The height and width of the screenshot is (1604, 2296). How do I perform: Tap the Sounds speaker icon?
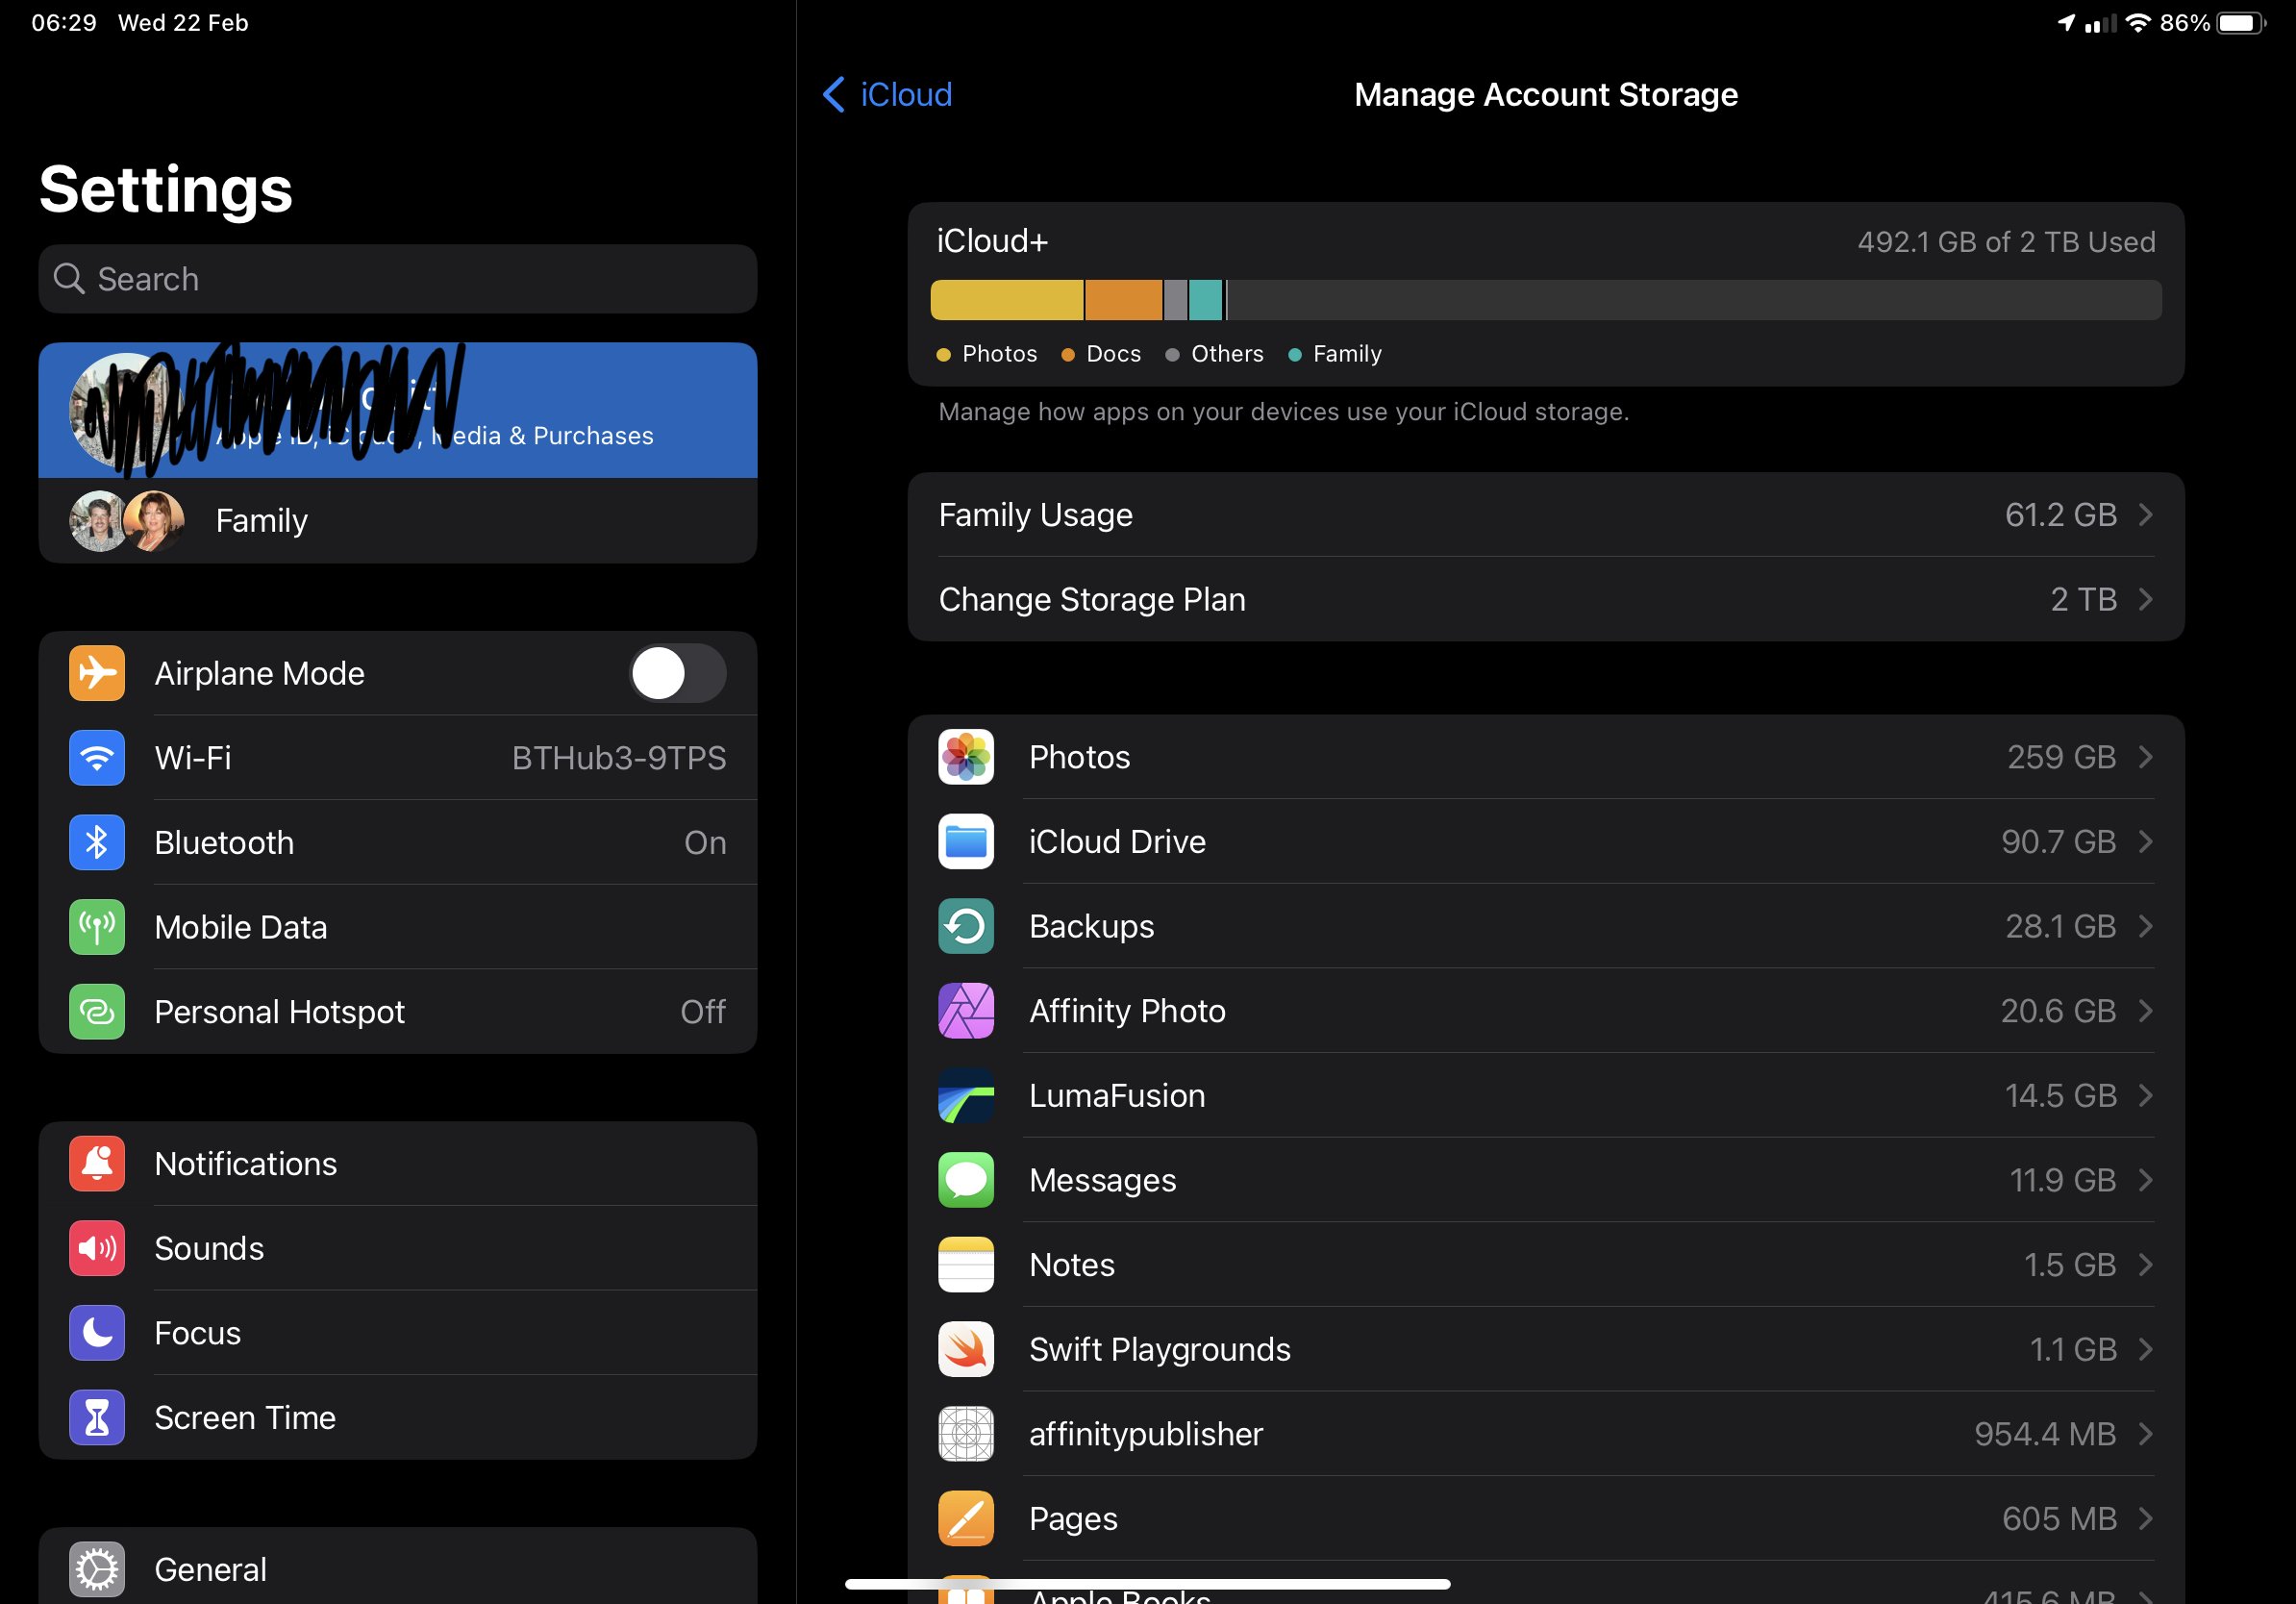pos(97,1248)
